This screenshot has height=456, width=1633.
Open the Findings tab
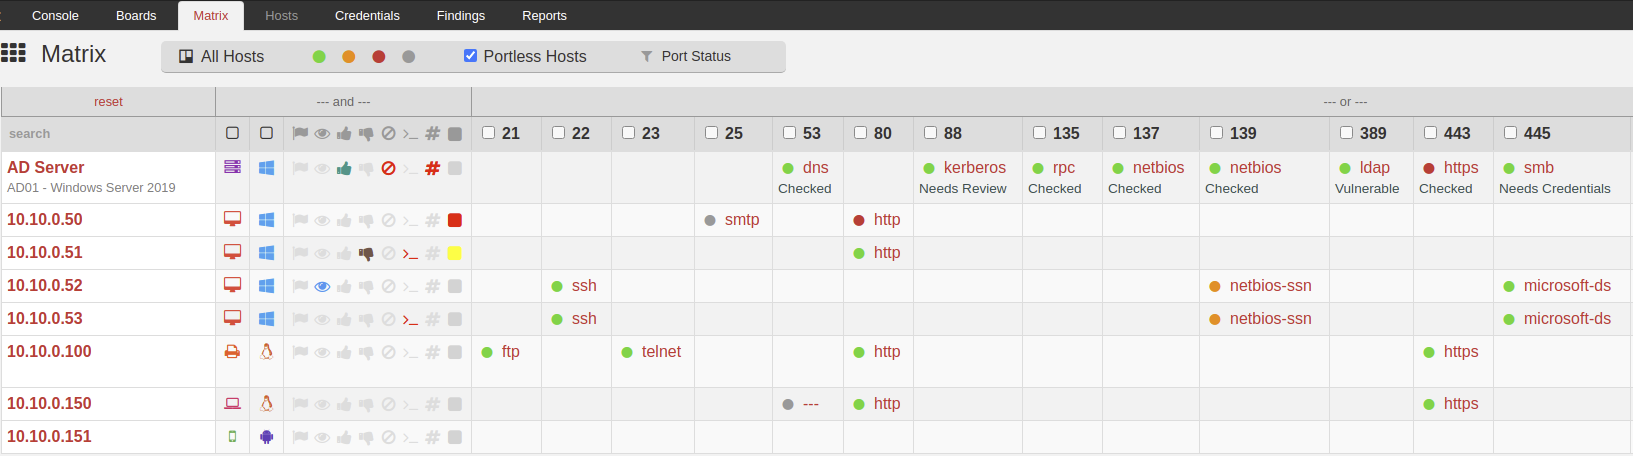(461, 15)
